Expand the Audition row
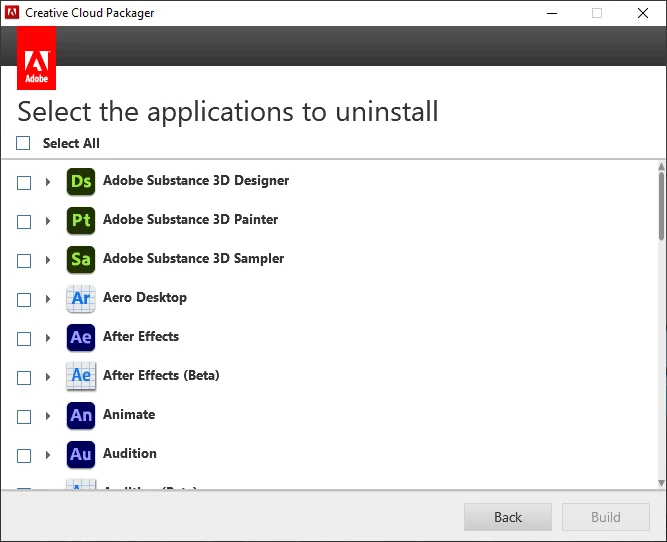Screen dimensions: 667x542 (x=48, y=455)
